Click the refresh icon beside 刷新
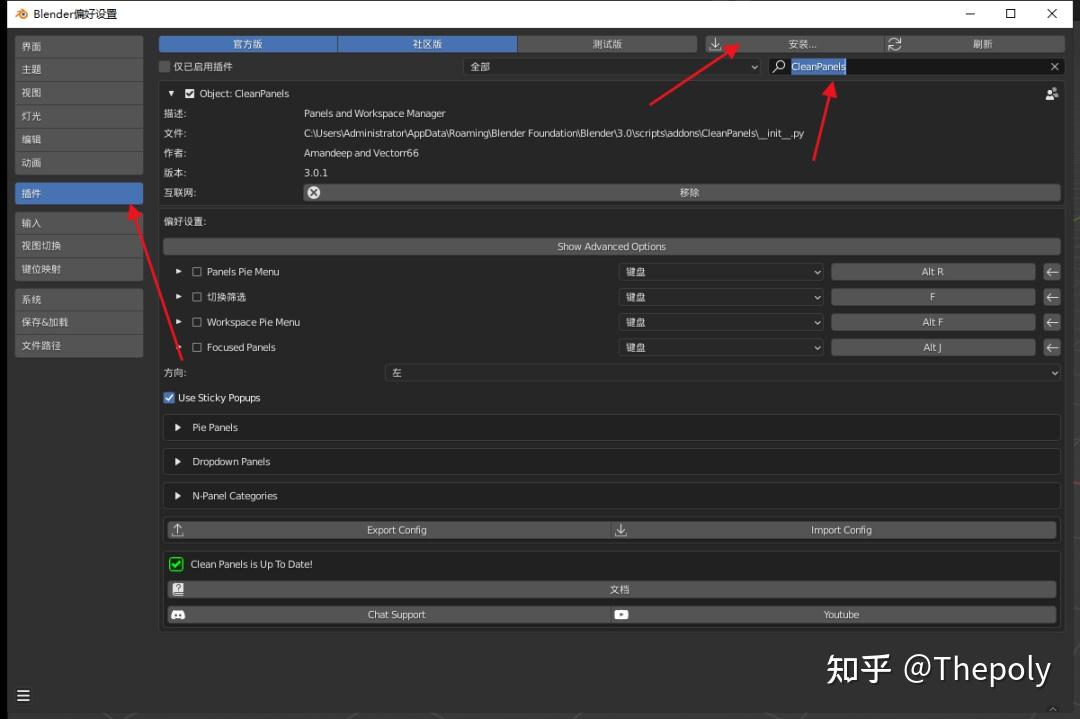 pyautogui.click(x=893, y=44)
